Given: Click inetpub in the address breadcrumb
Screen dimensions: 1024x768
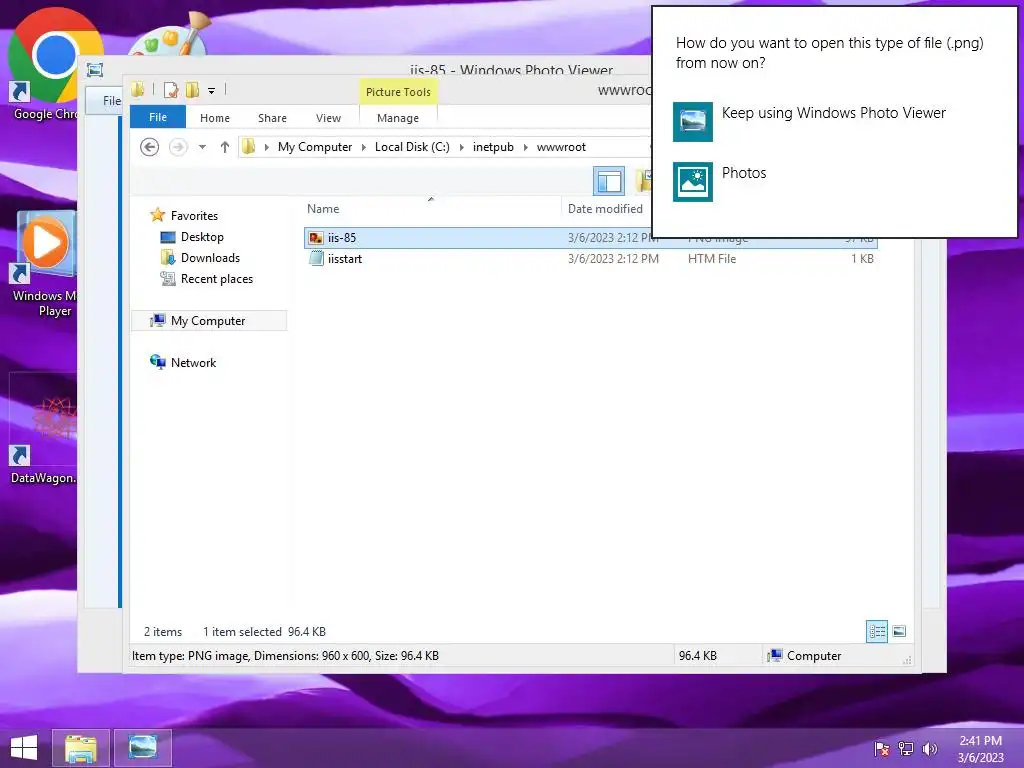Looking at the screenshot, I should tap(493, 147).
